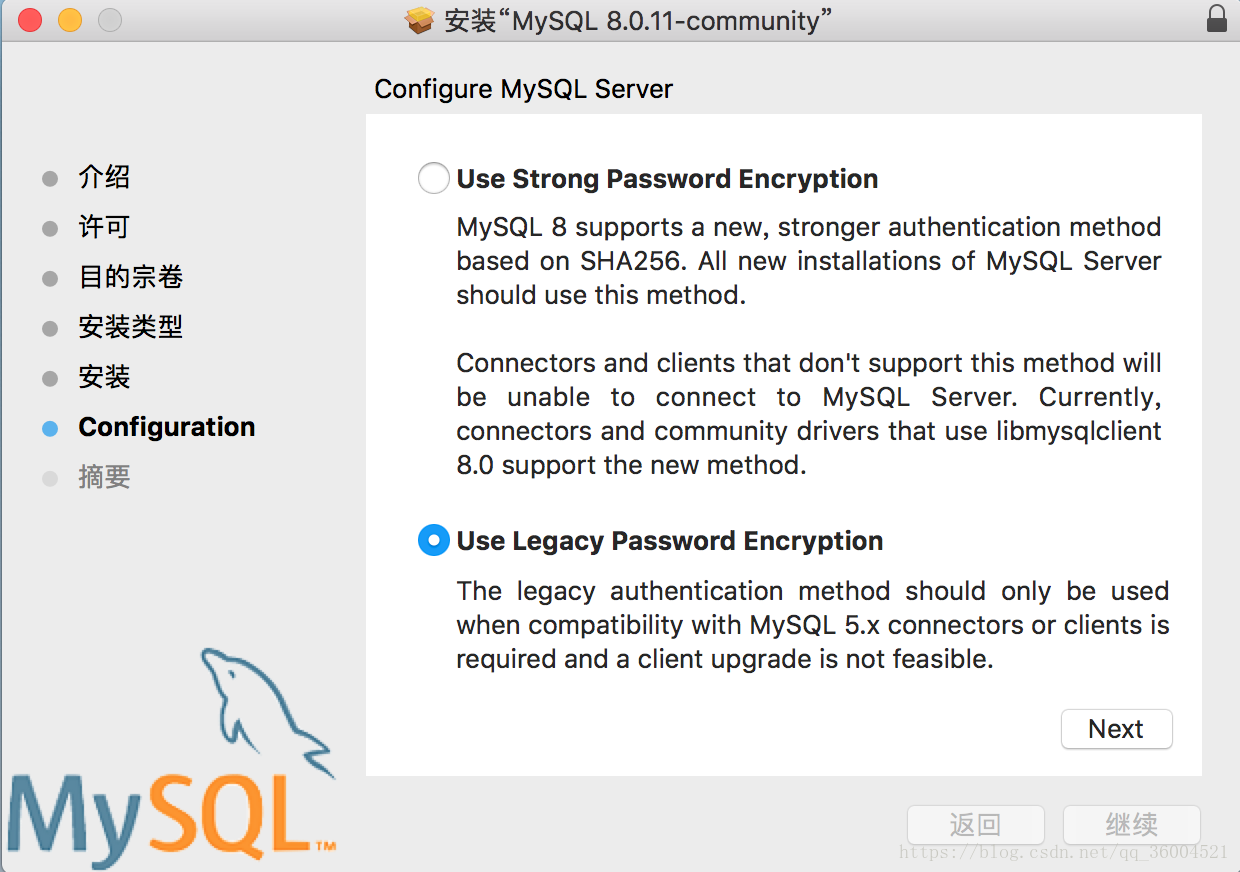The image size is (1240, 872).
Task: Click the bullet next to 许可 step
Action: click(x=50, y=229)
